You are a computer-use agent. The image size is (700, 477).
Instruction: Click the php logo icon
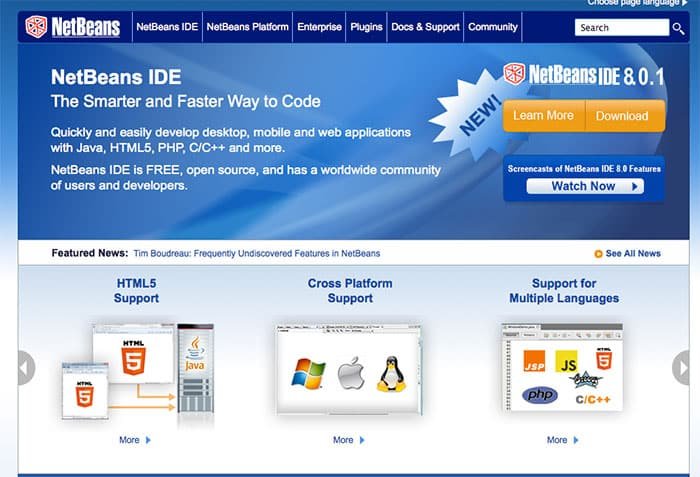click(x=540, y=395)
